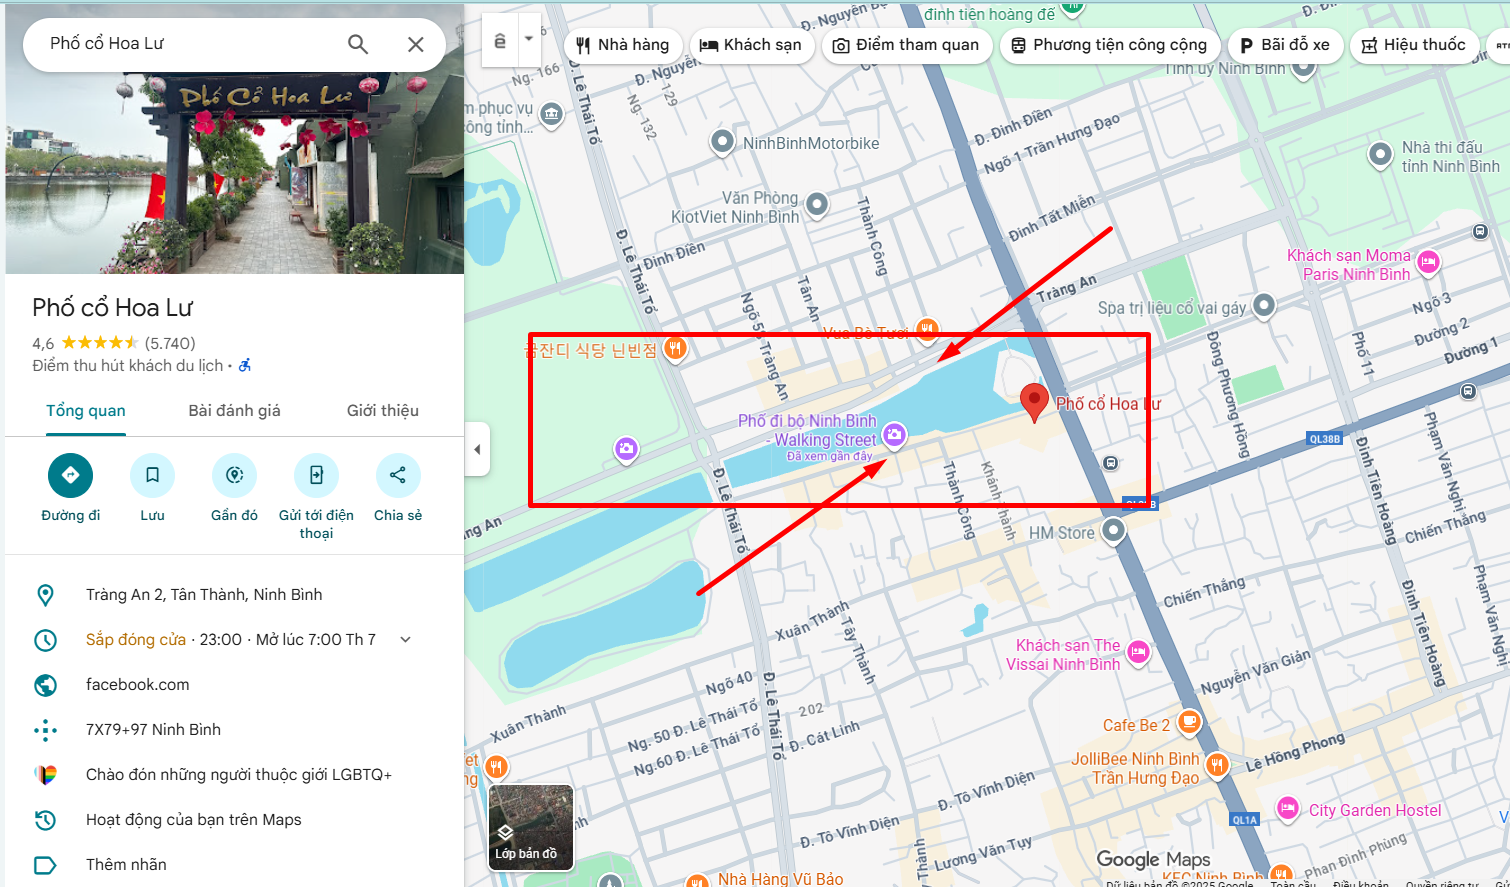This screenshot has height=887, width=1510.
Task: Open directions with Đường đi icon
Action: click(70, 476)
